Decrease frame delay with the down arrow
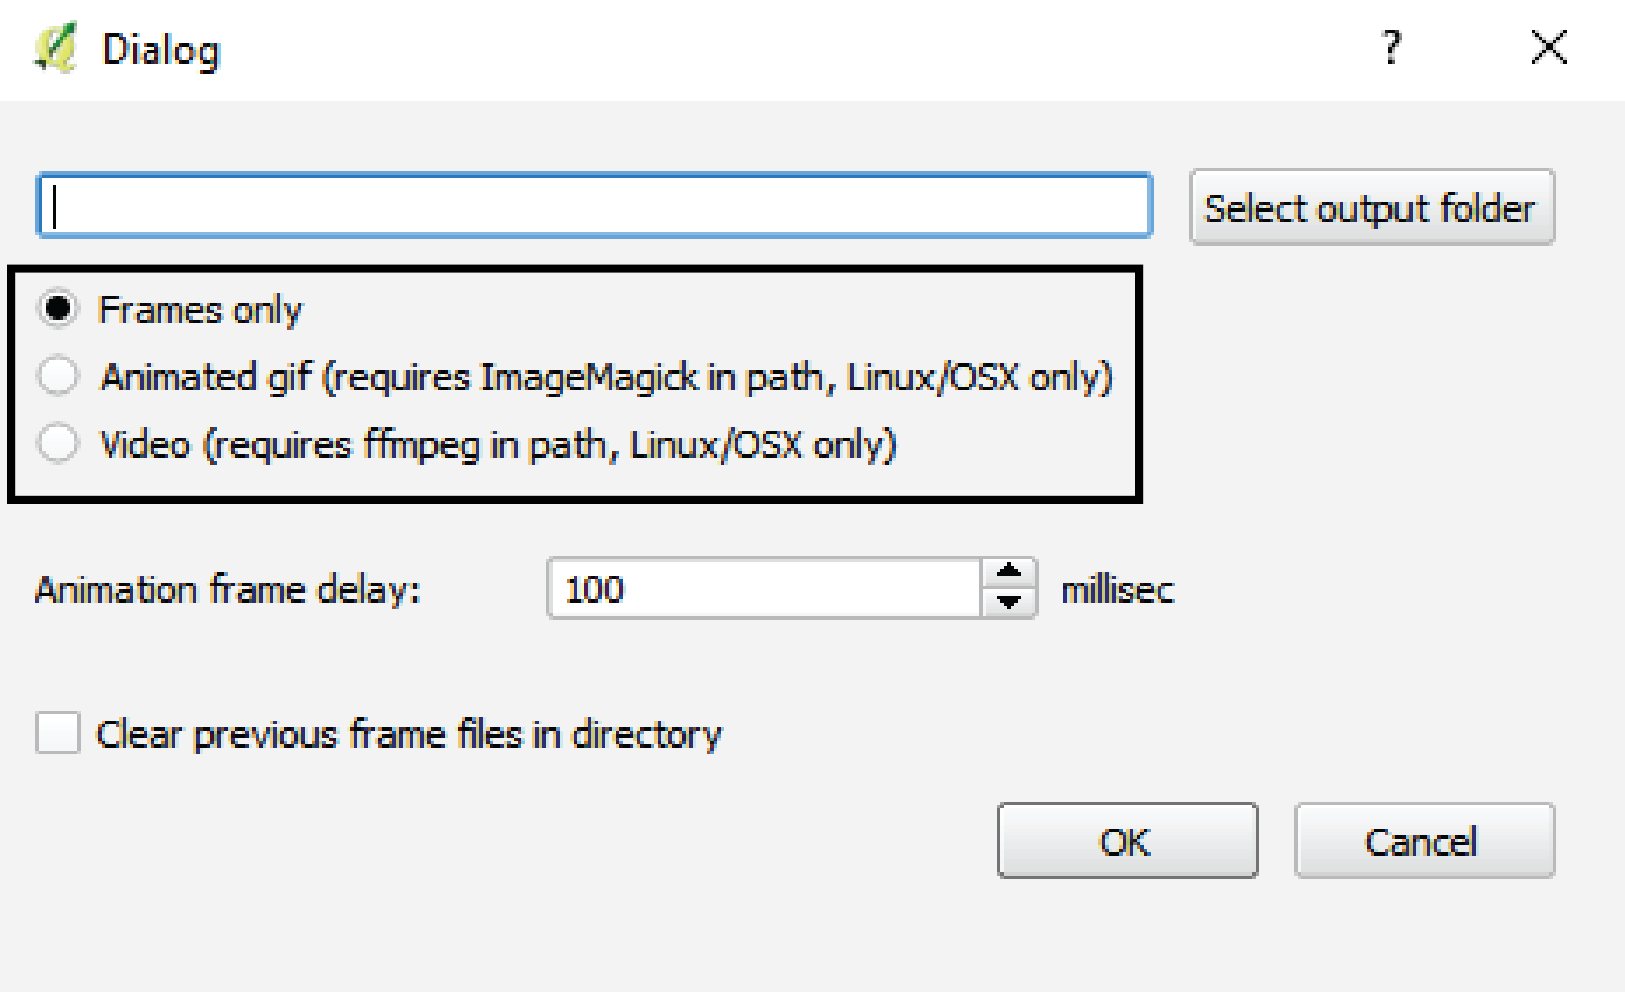1625x992 pixels. pos(1009,603)
